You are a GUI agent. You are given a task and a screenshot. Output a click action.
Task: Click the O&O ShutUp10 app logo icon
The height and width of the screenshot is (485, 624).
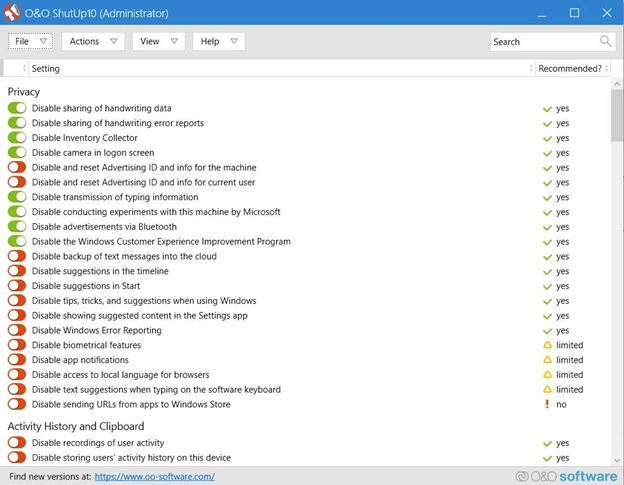(x=12, y=13)
